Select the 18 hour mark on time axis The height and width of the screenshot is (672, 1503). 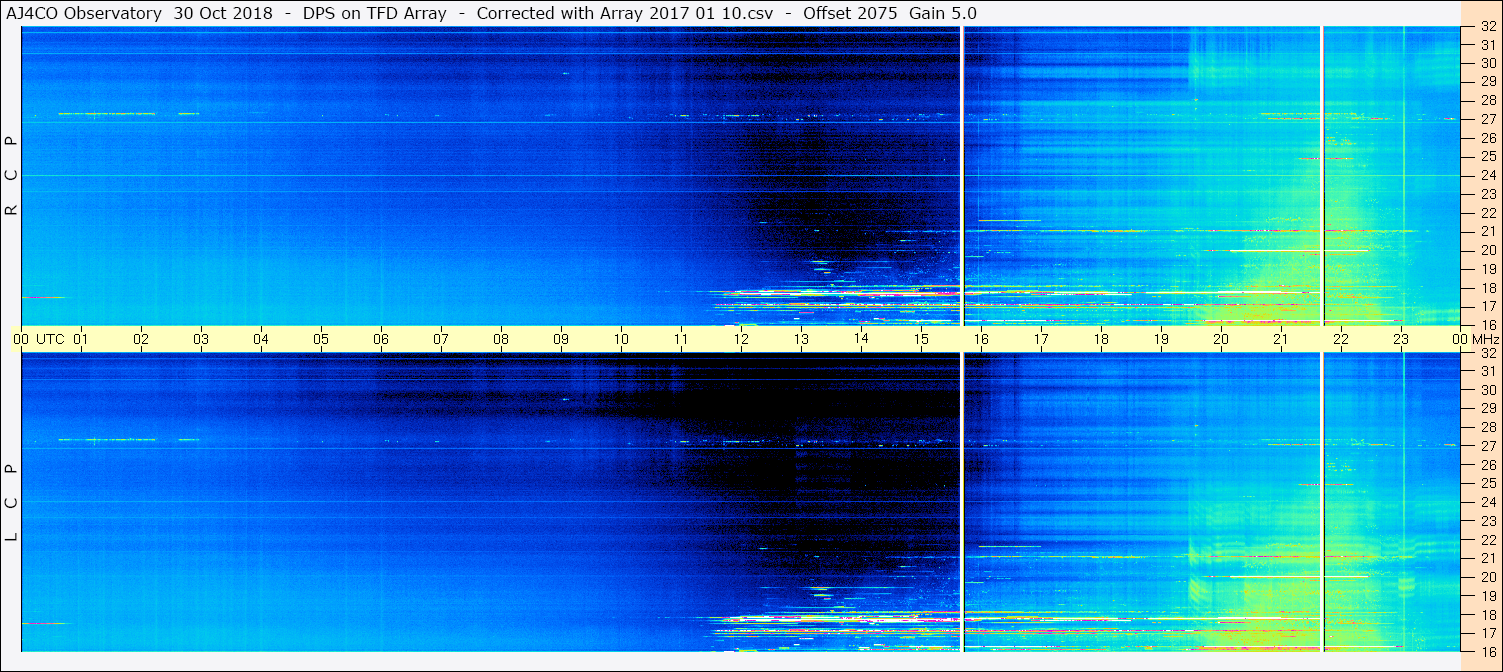1101,339
